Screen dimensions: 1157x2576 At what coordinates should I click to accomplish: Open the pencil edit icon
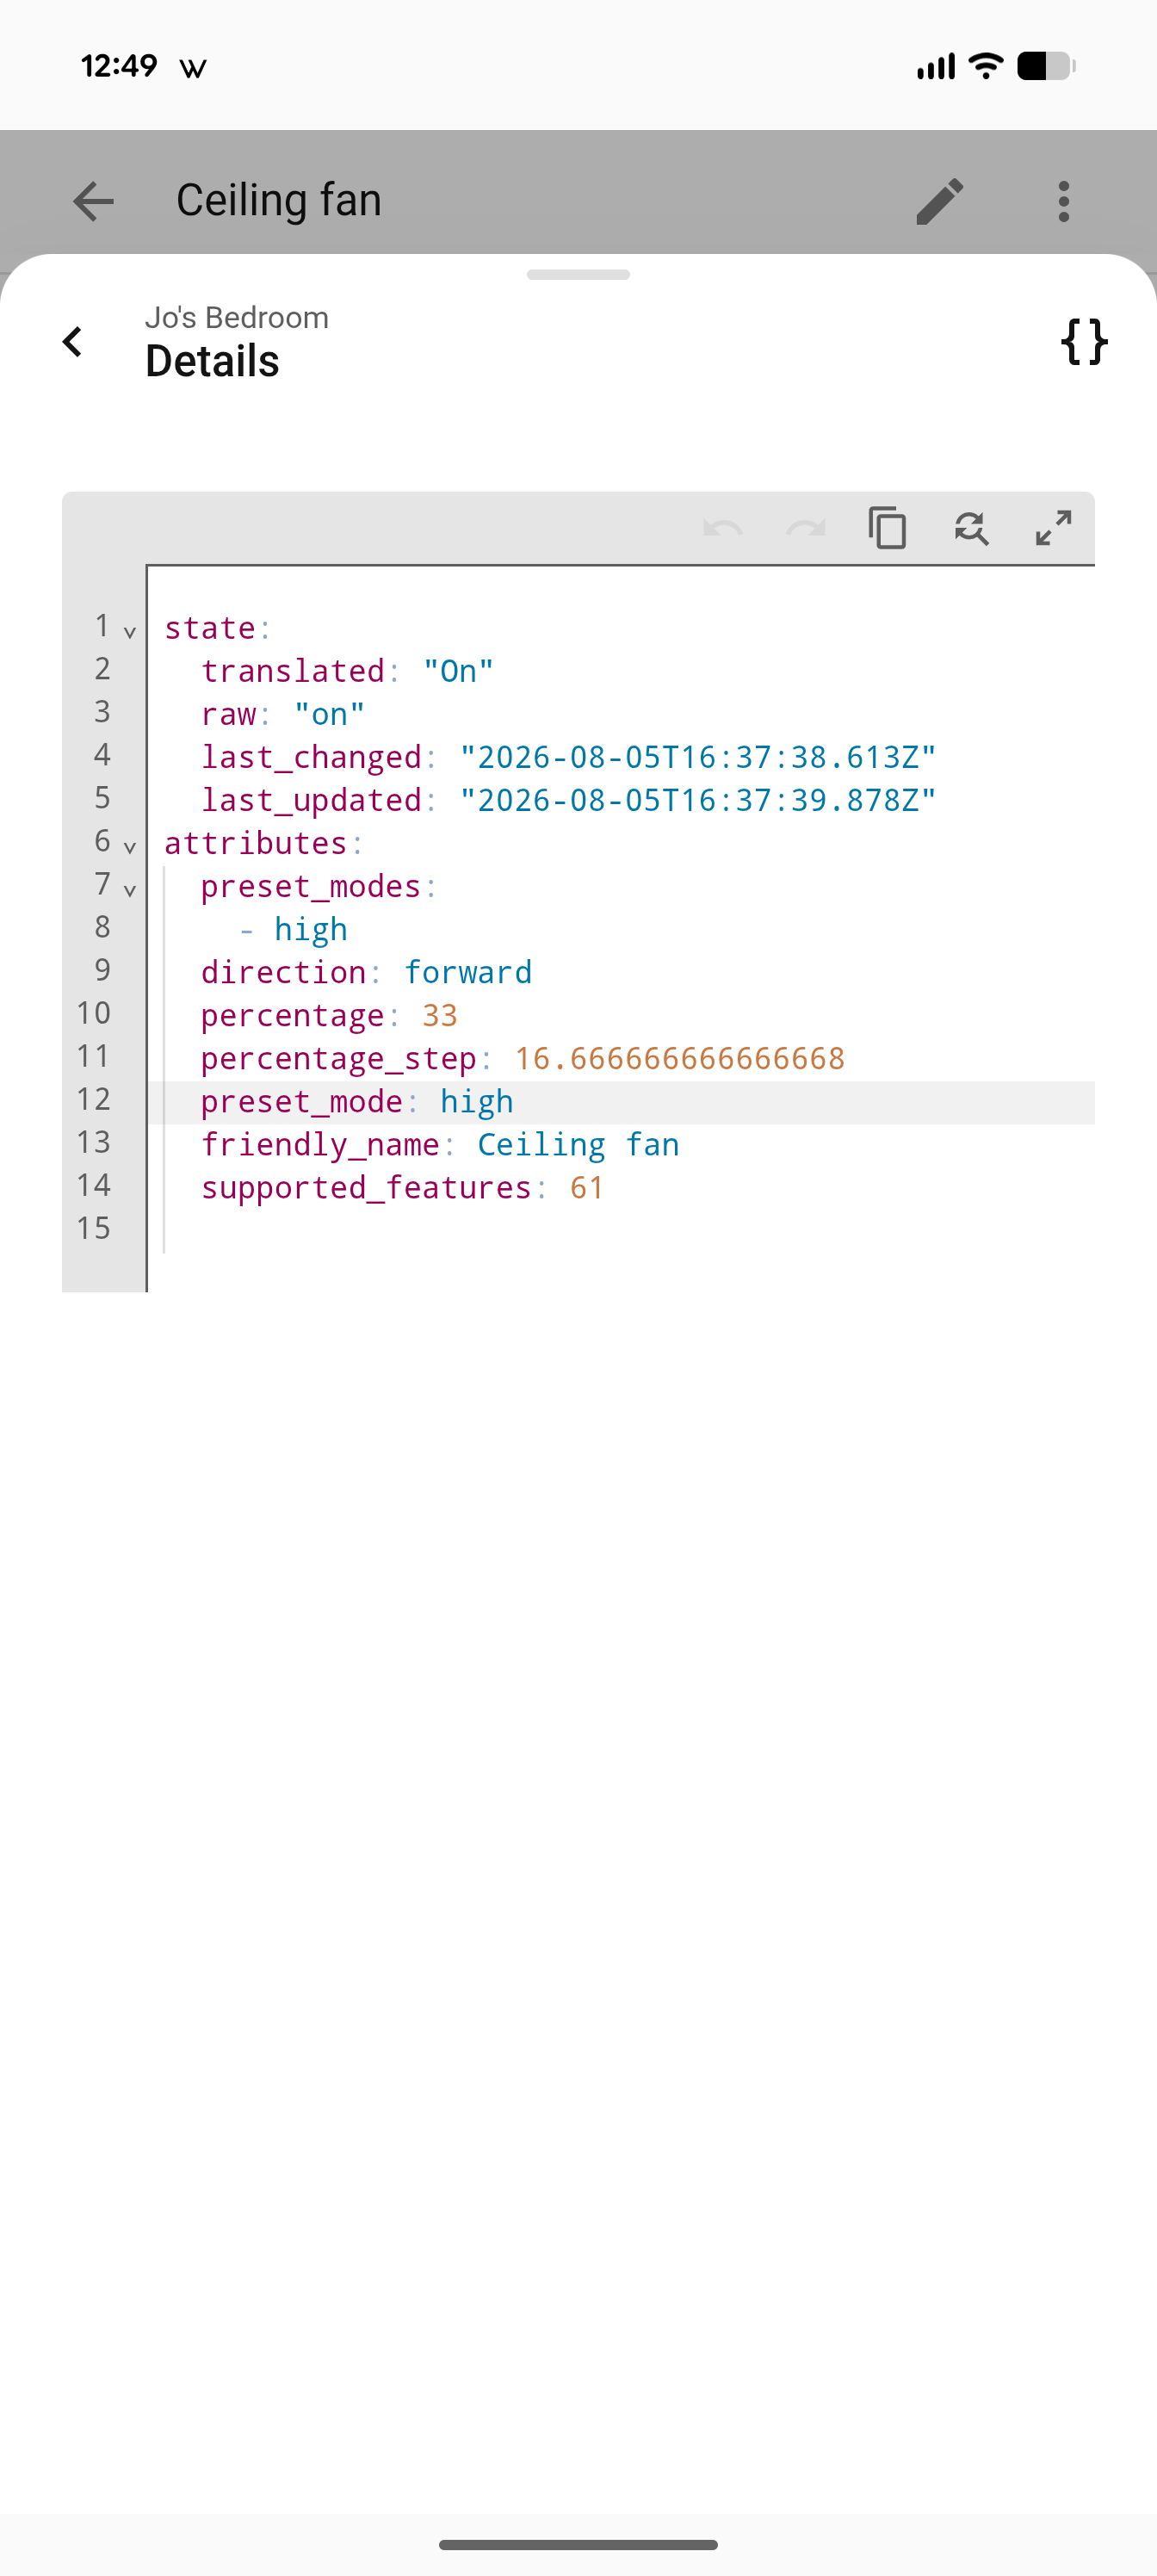(x=939, y=201)
